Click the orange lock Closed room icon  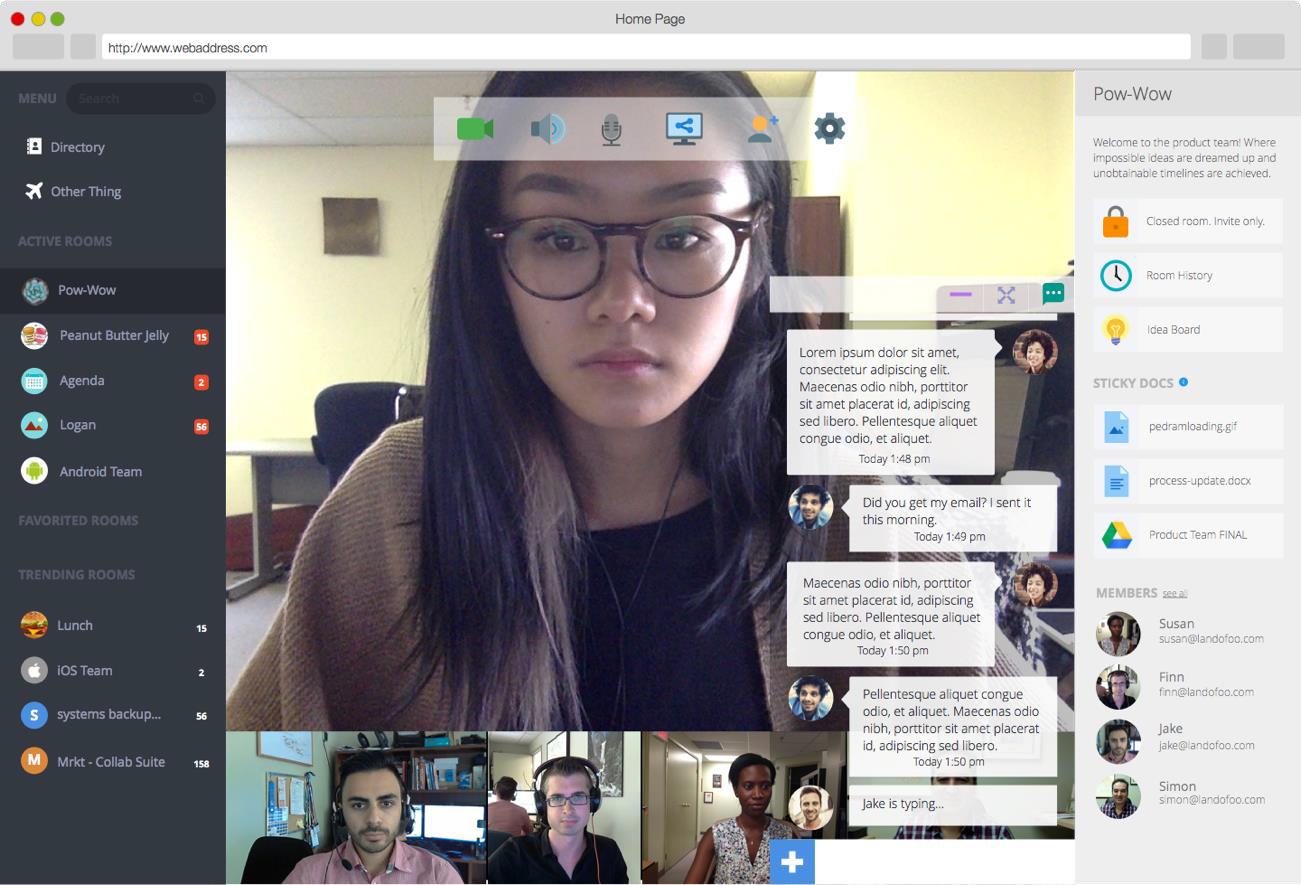pyautogui.click(x=1115, y=221)
